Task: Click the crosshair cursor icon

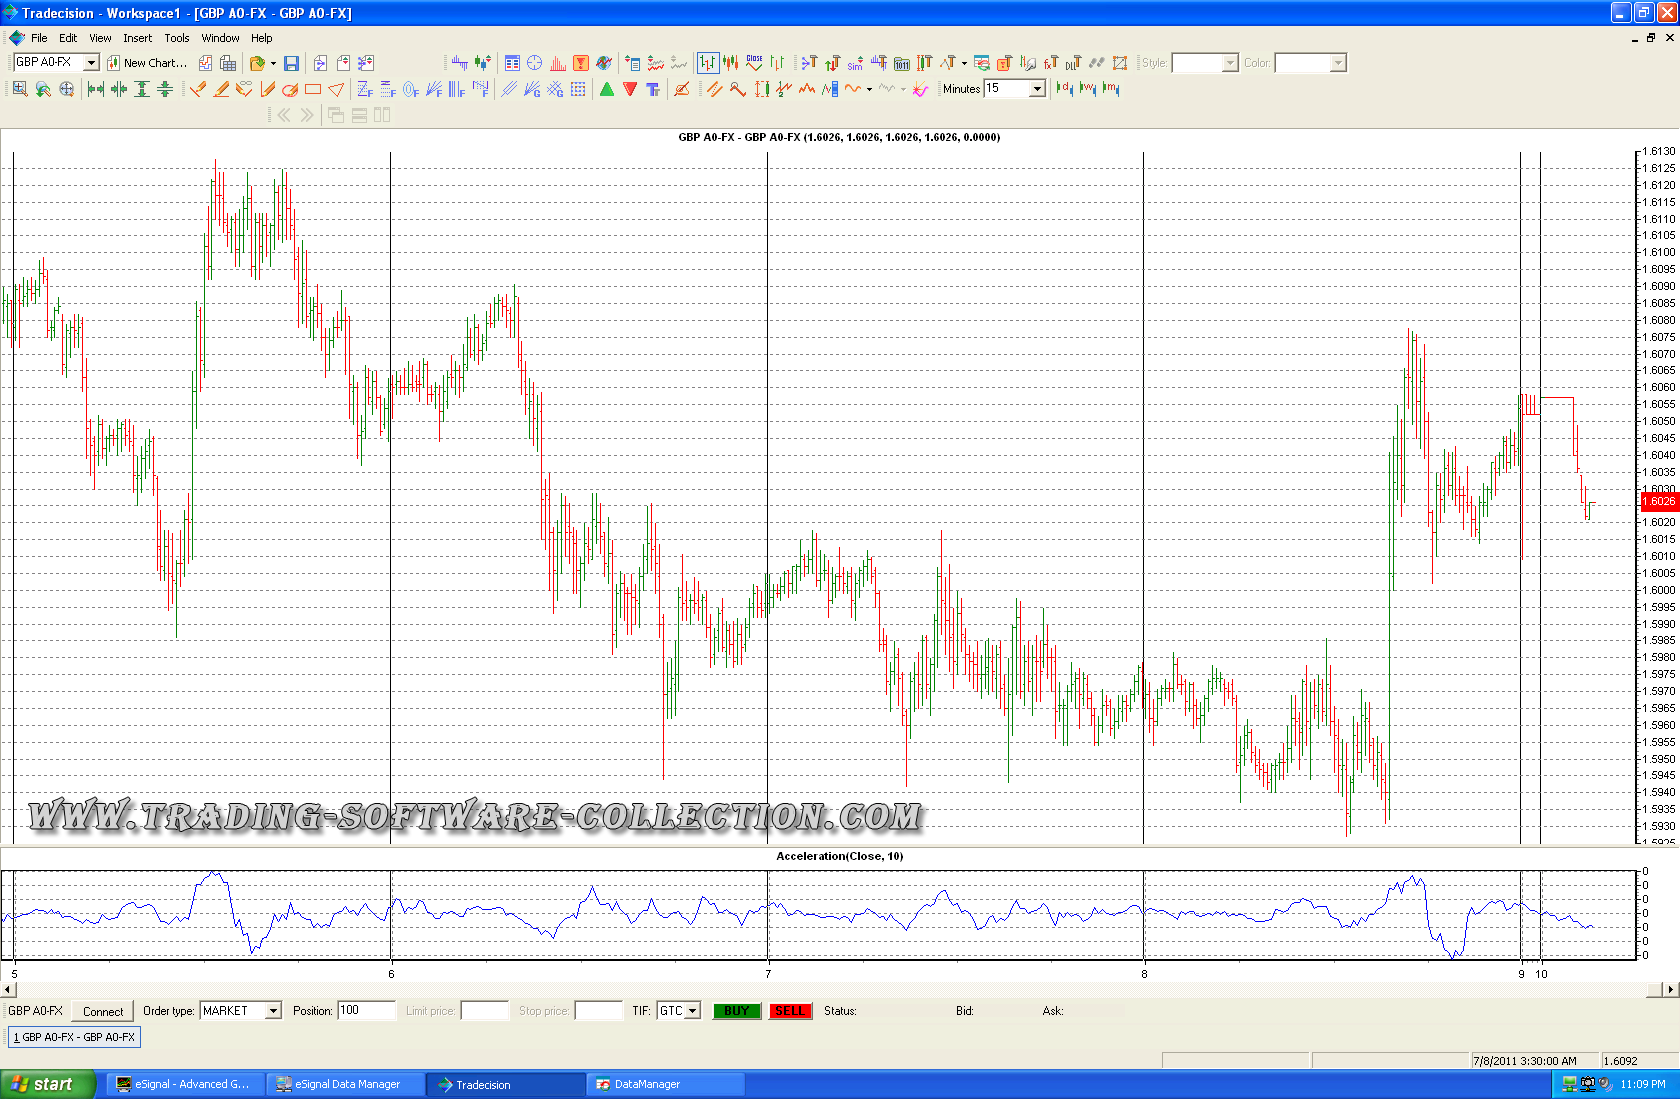Action: click(x=534, y=63)
